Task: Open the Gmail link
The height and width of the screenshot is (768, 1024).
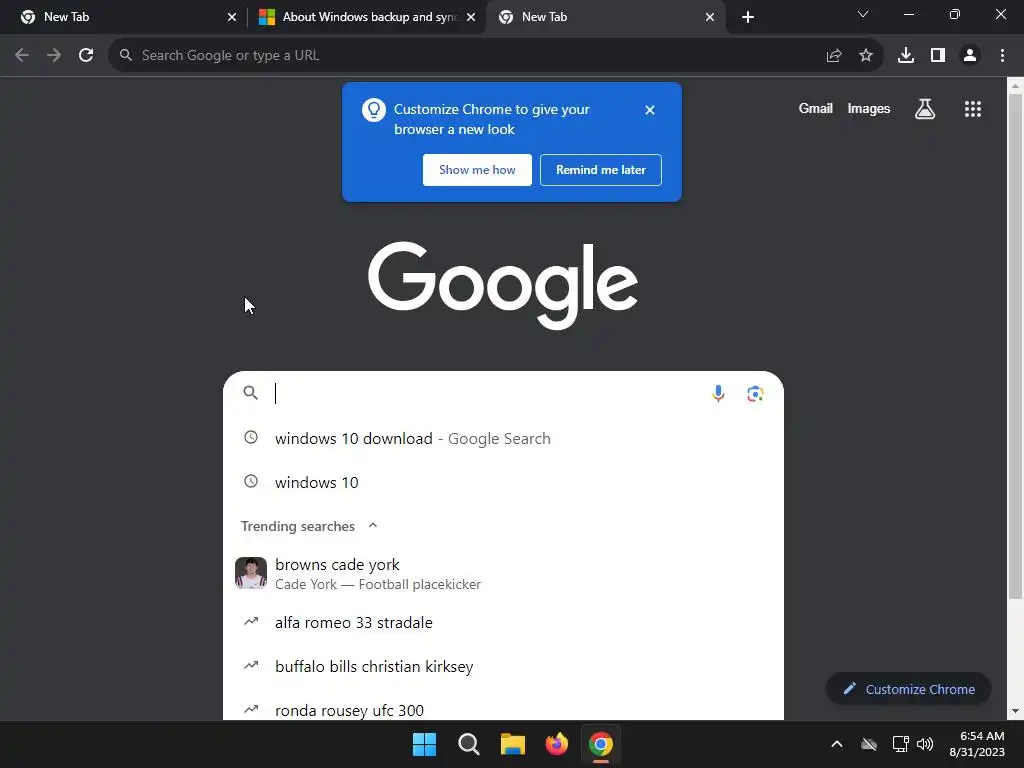Action: (x=816, y=108)
